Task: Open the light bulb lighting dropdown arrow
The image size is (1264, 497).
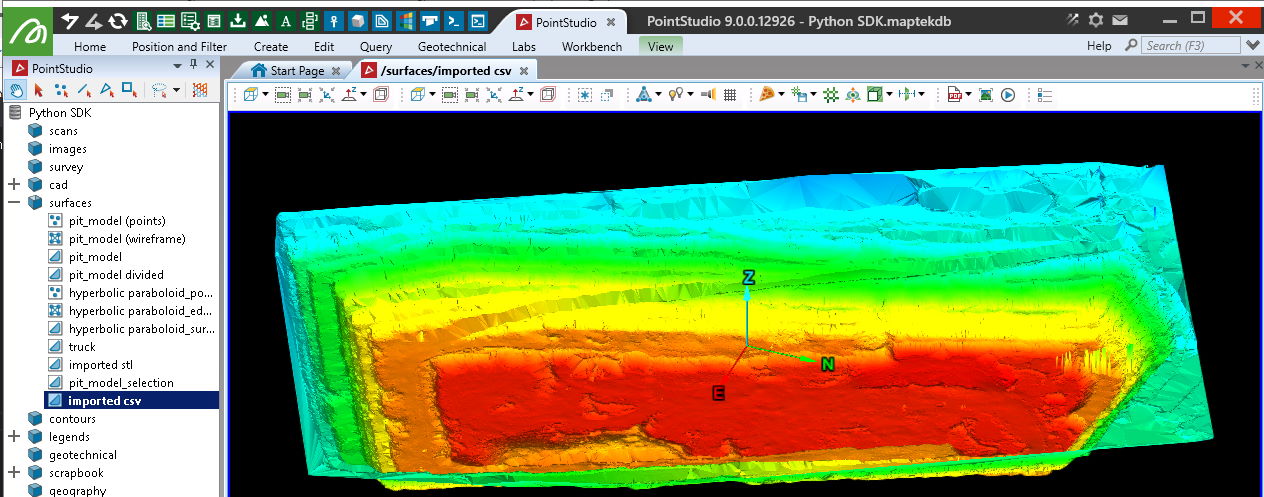Action: click(x=691, y=95)
